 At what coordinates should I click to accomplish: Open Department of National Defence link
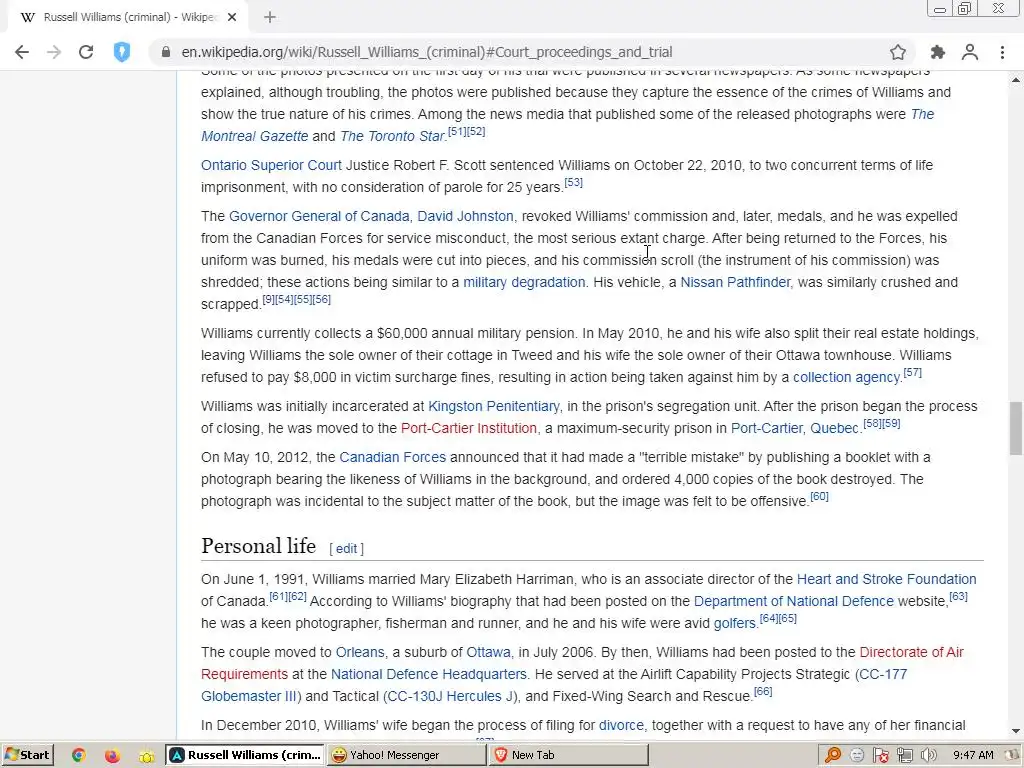coord(793,601)
